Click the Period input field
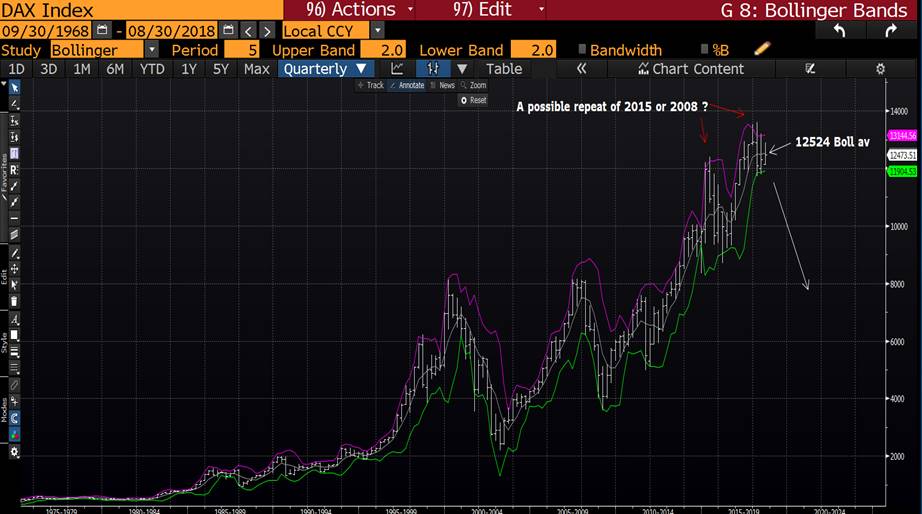This screenshot has width=922, height=514. click(242, 50)
